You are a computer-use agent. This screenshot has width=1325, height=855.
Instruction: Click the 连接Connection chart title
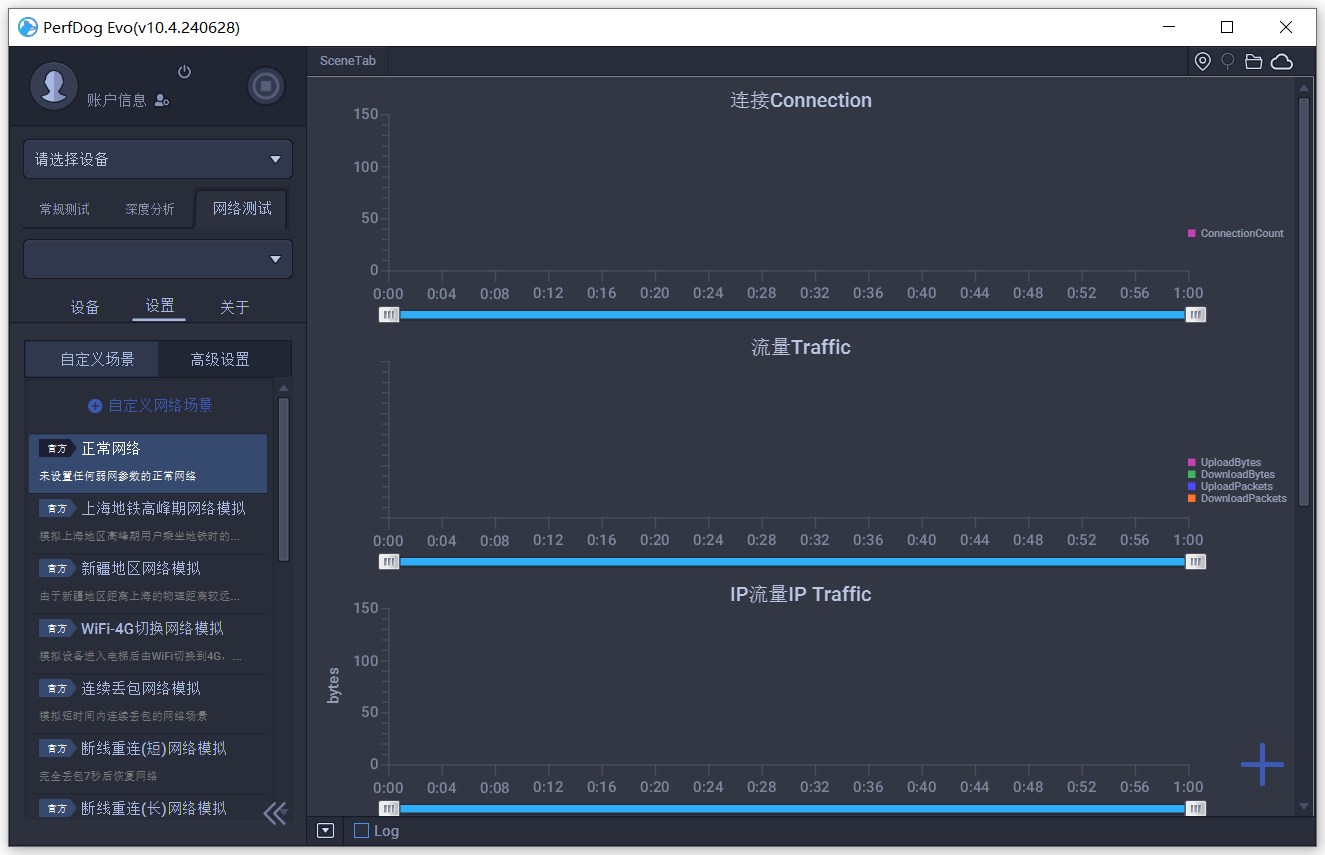[801, 100]
